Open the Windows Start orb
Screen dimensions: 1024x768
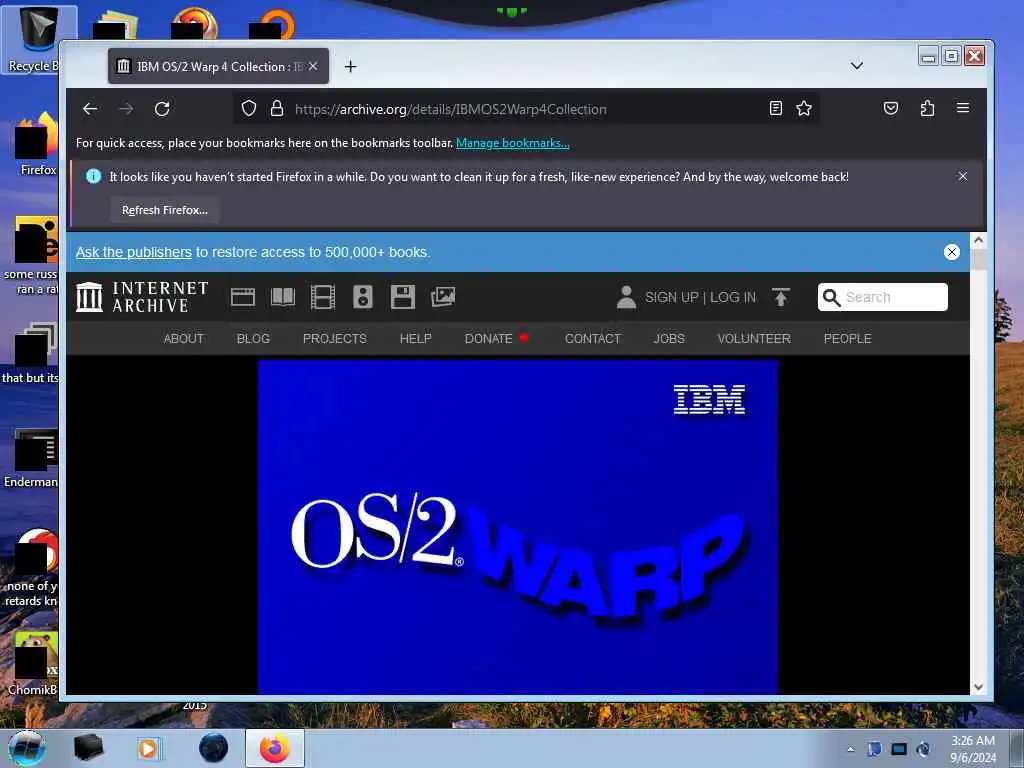[x=27, y=748]
